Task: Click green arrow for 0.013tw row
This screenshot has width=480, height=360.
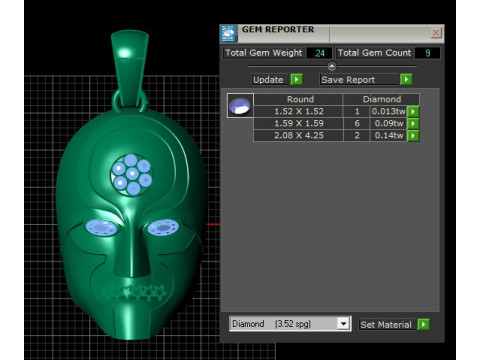Action: pos(413,111)
